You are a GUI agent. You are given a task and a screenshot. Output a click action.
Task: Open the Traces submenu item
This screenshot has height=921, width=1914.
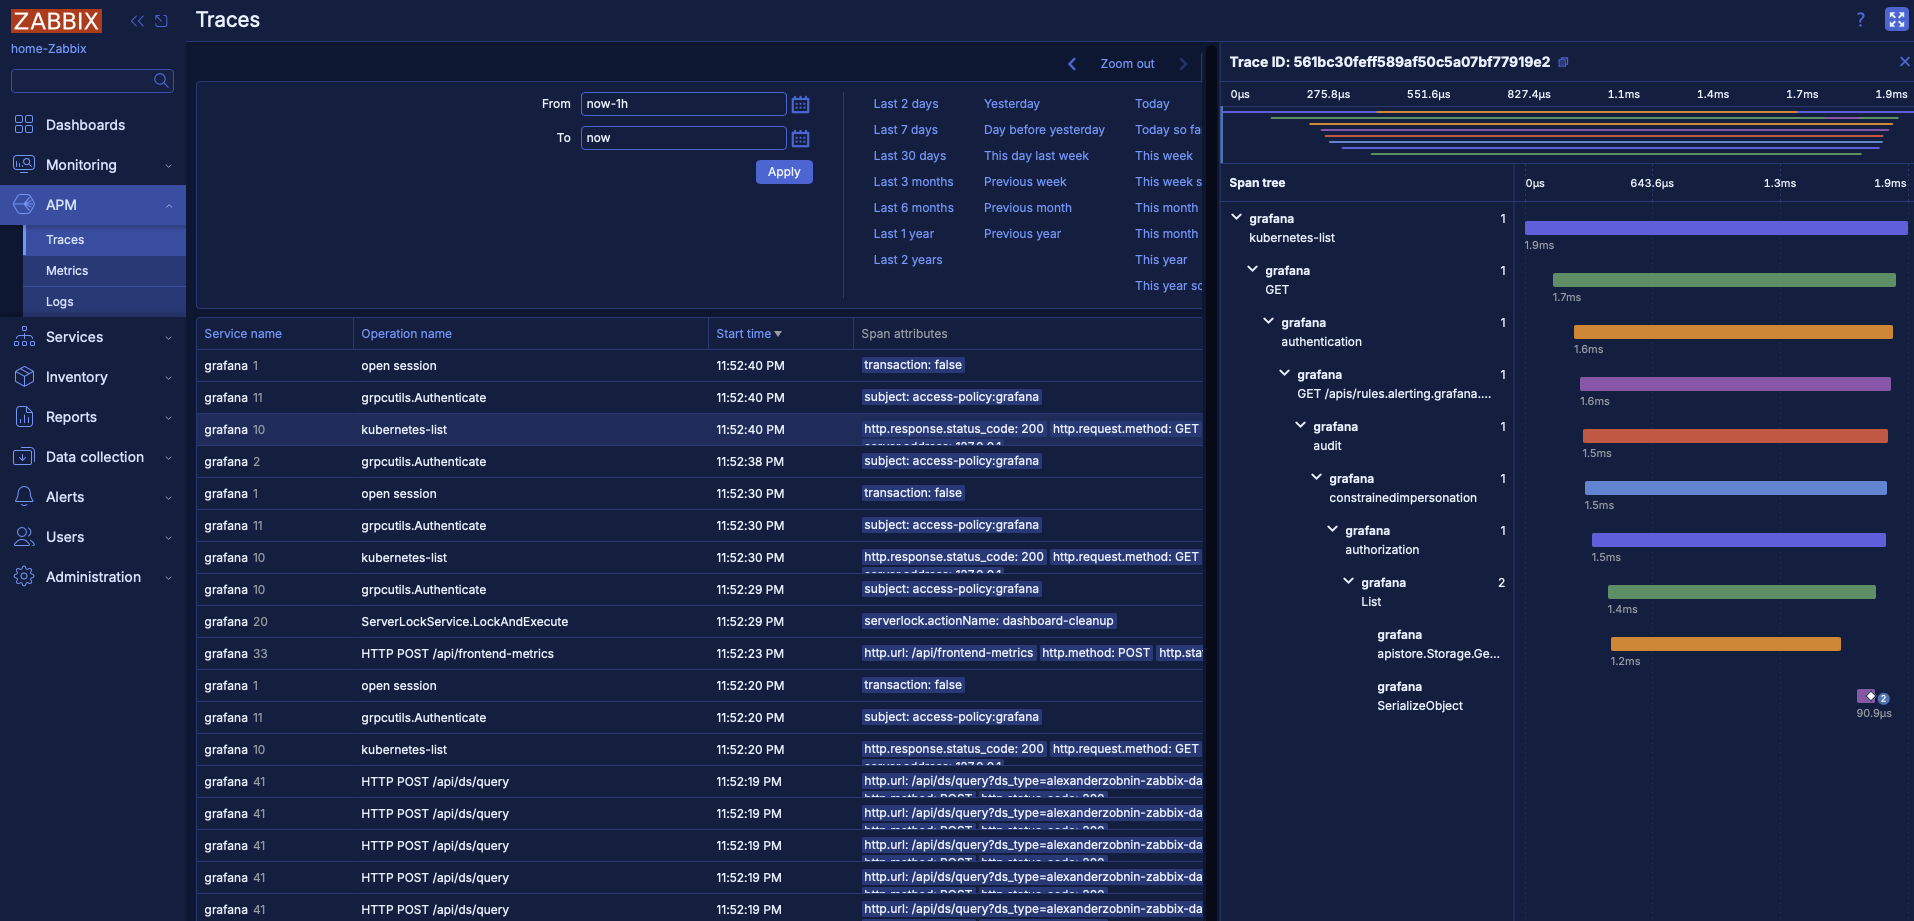pos(105,240)
